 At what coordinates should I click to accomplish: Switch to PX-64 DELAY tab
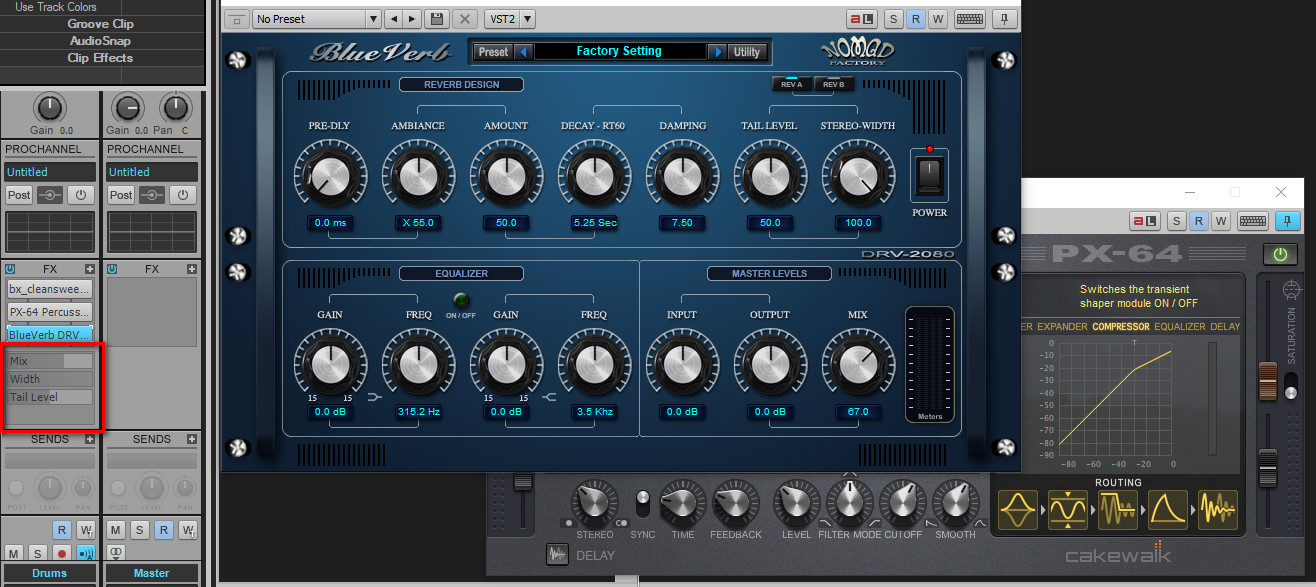[1225, 327]
